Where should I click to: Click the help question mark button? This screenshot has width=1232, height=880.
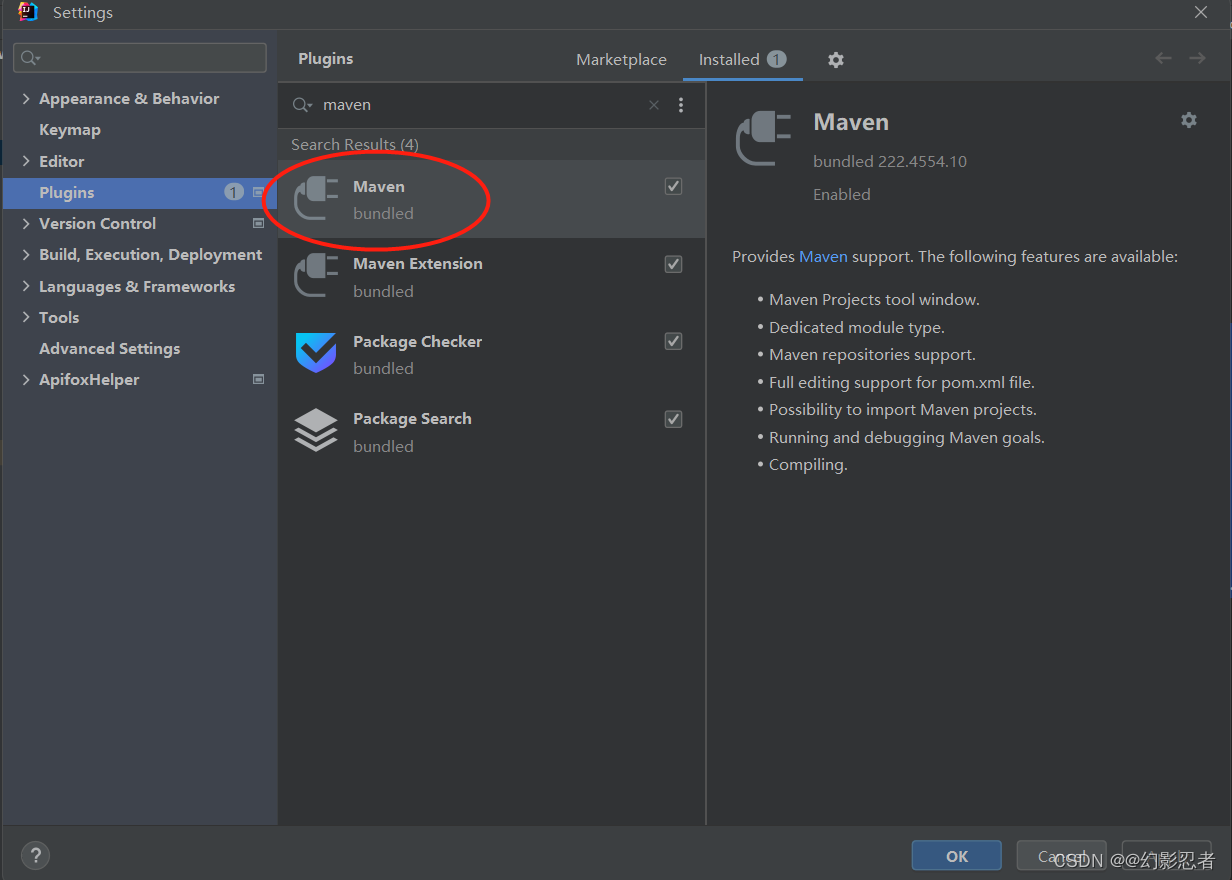tap(35, 855)
